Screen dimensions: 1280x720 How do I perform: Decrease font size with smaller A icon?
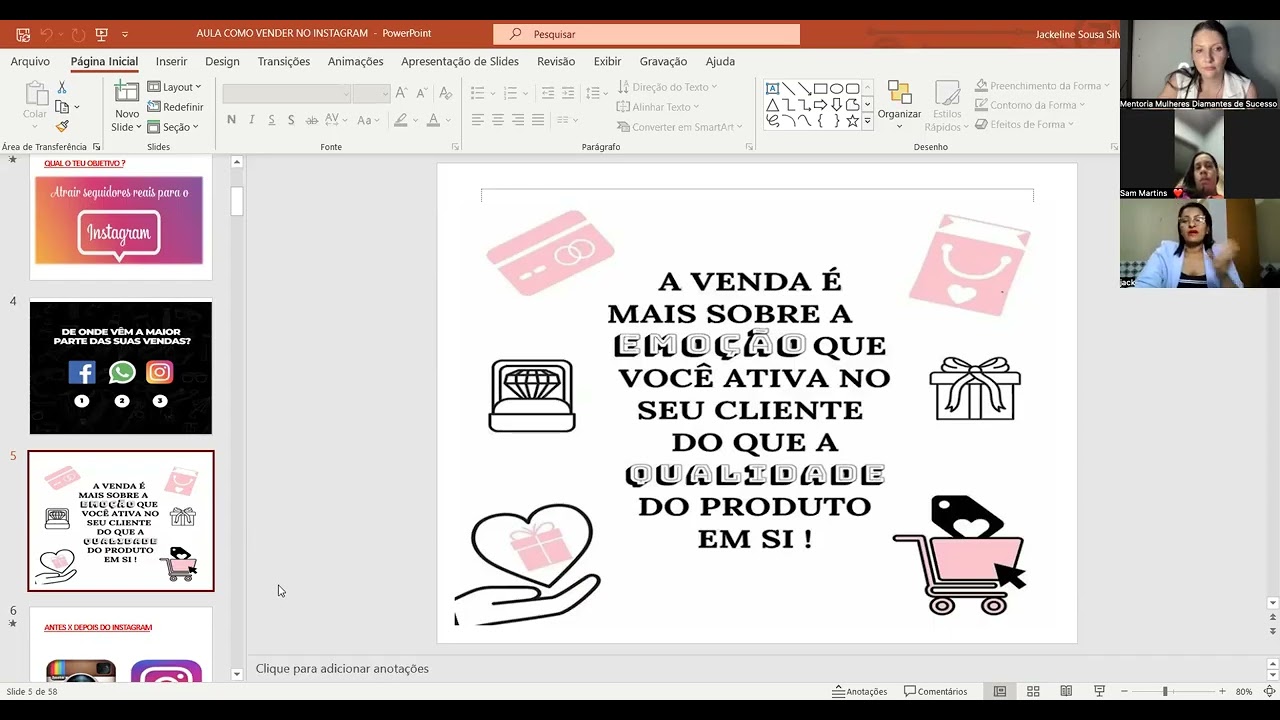[x=421, y=93]
